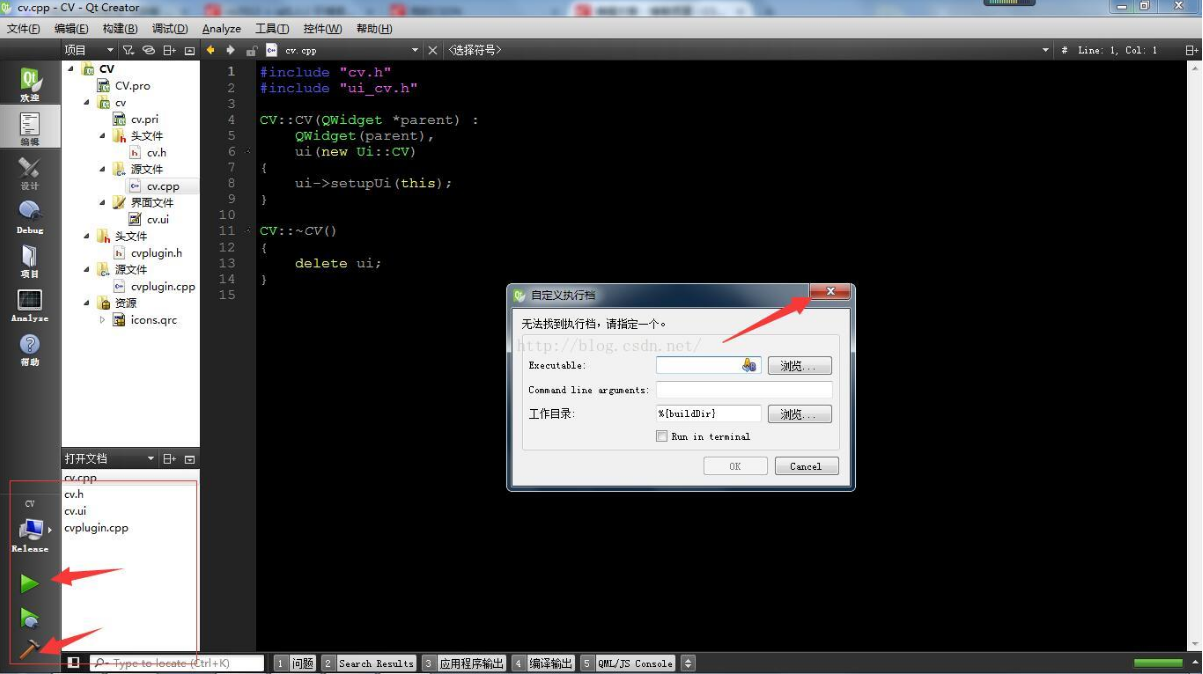Open the 工具(T) menu
Image resolution: width=1203 pixels, height=674 pixels.
click(x=271, y=29)
